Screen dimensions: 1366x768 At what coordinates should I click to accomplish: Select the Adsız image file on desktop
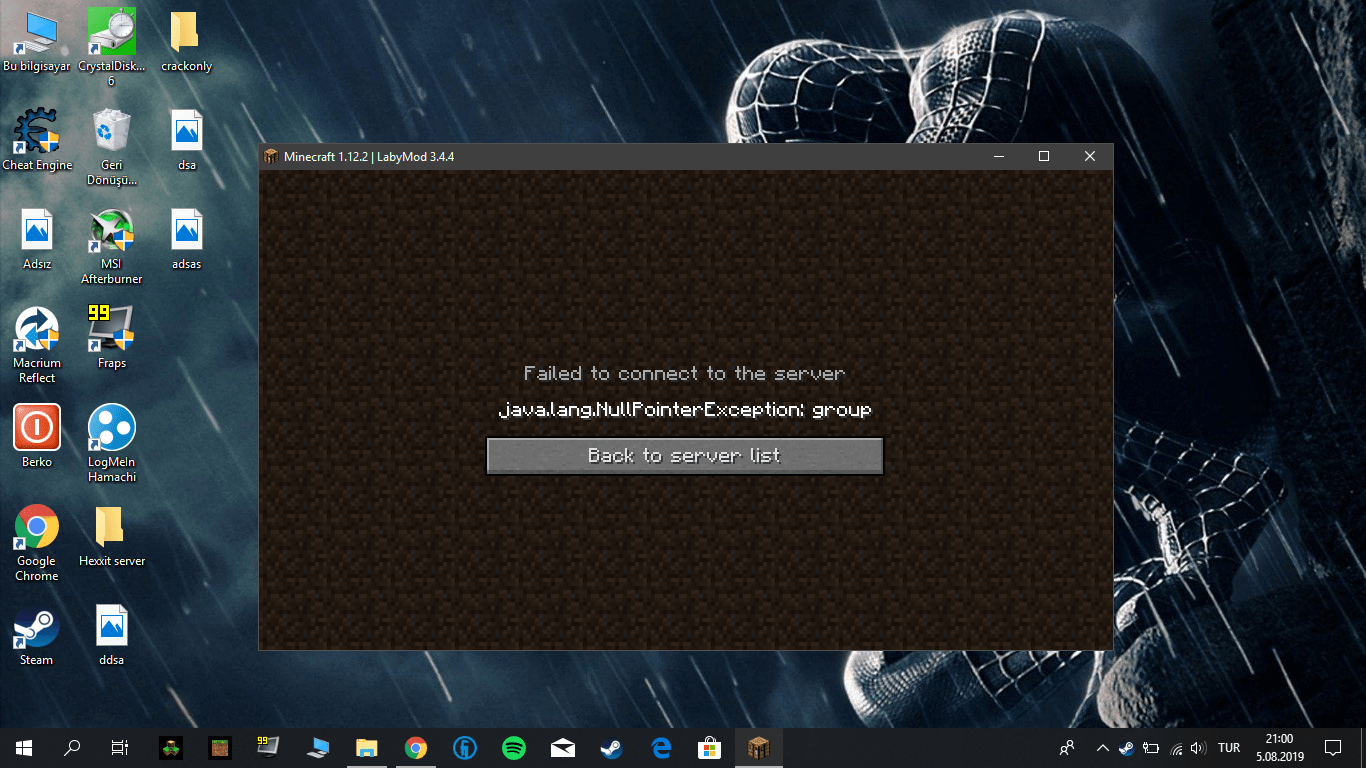[x=37, y=239]
